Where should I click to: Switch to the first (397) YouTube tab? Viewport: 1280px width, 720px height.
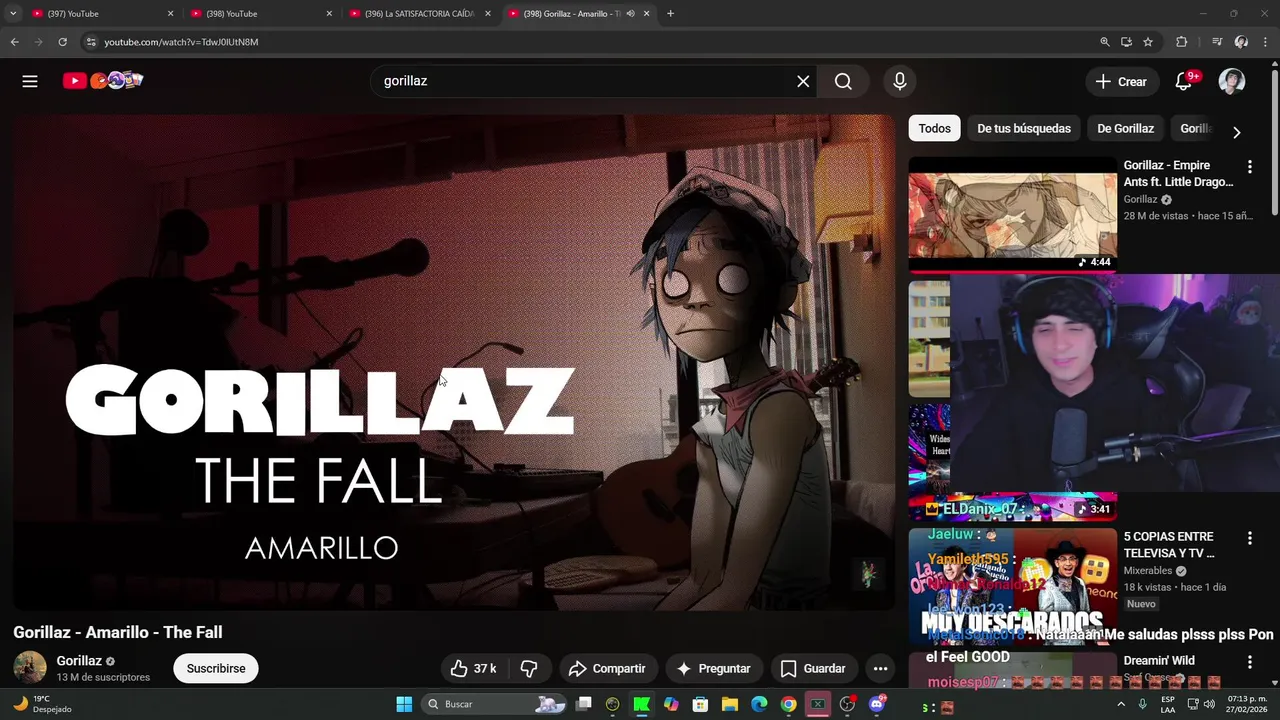[102, 14]
